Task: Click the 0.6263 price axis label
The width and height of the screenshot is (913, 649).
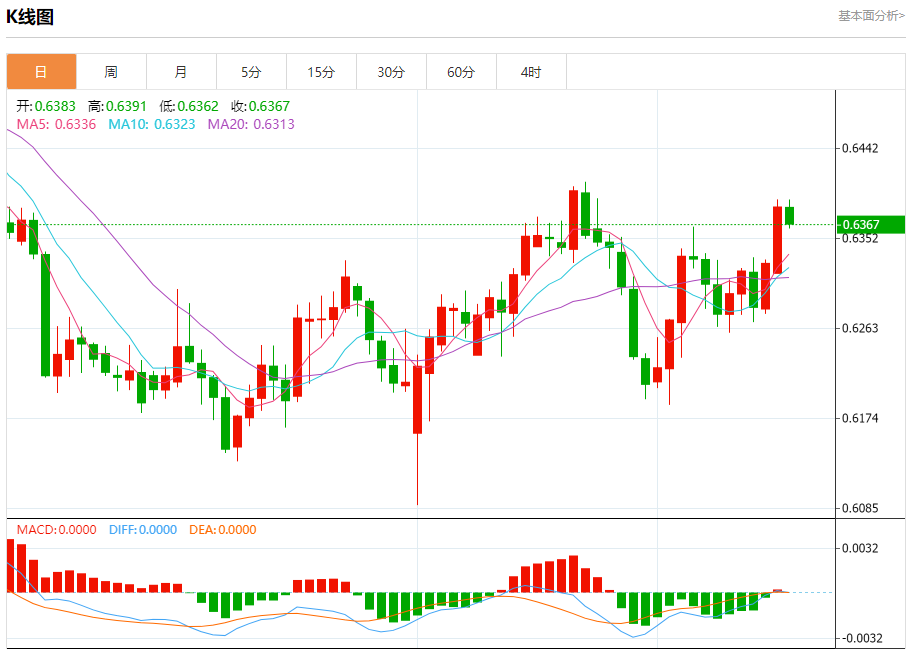Action: [861, 328]
